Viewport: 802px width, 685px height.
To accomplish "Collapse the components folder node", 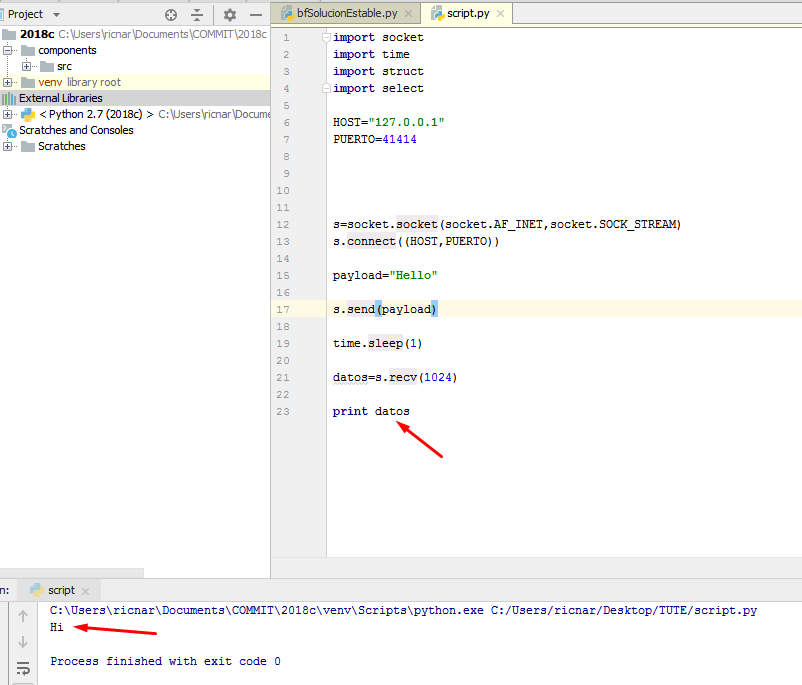I will point(8,50).
